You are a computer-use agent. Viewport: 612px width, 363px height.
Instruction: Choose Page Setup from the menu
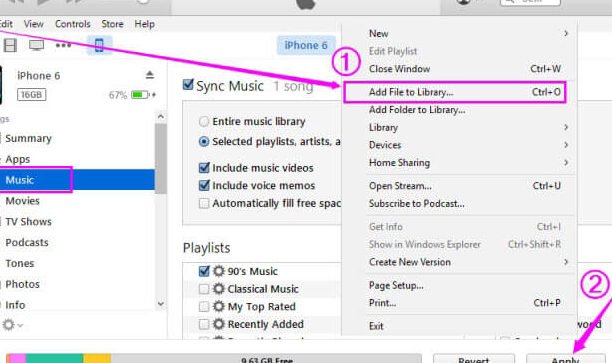(460, 285)
